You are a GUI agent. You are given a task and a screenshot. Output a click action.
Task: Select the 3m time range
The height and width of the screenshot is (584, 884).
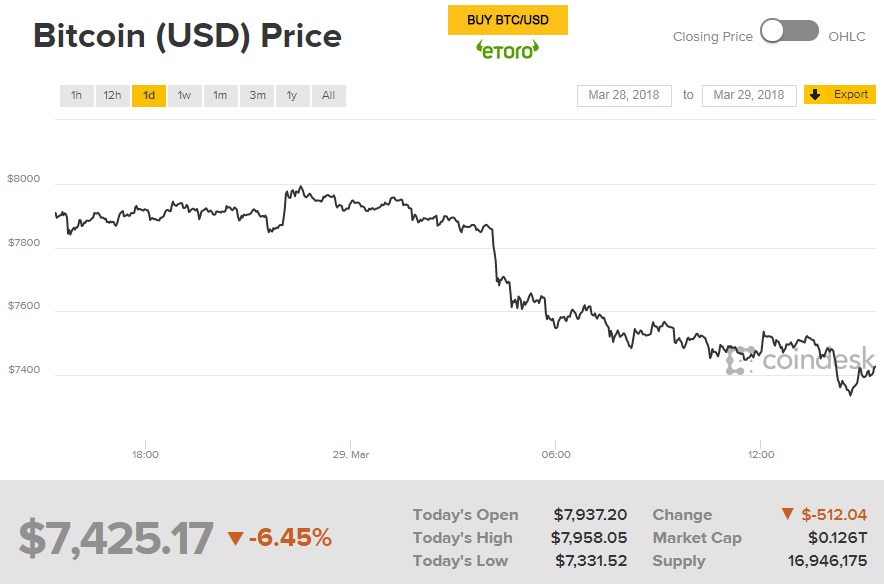click(x=257, y=95)
